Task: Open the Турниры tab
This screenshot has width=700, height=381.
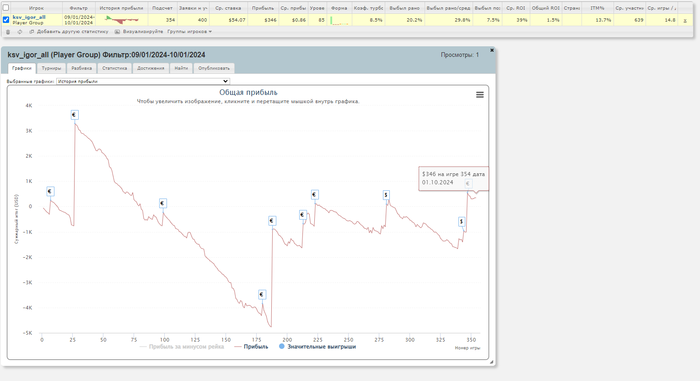Action: (x=51, y=68)
